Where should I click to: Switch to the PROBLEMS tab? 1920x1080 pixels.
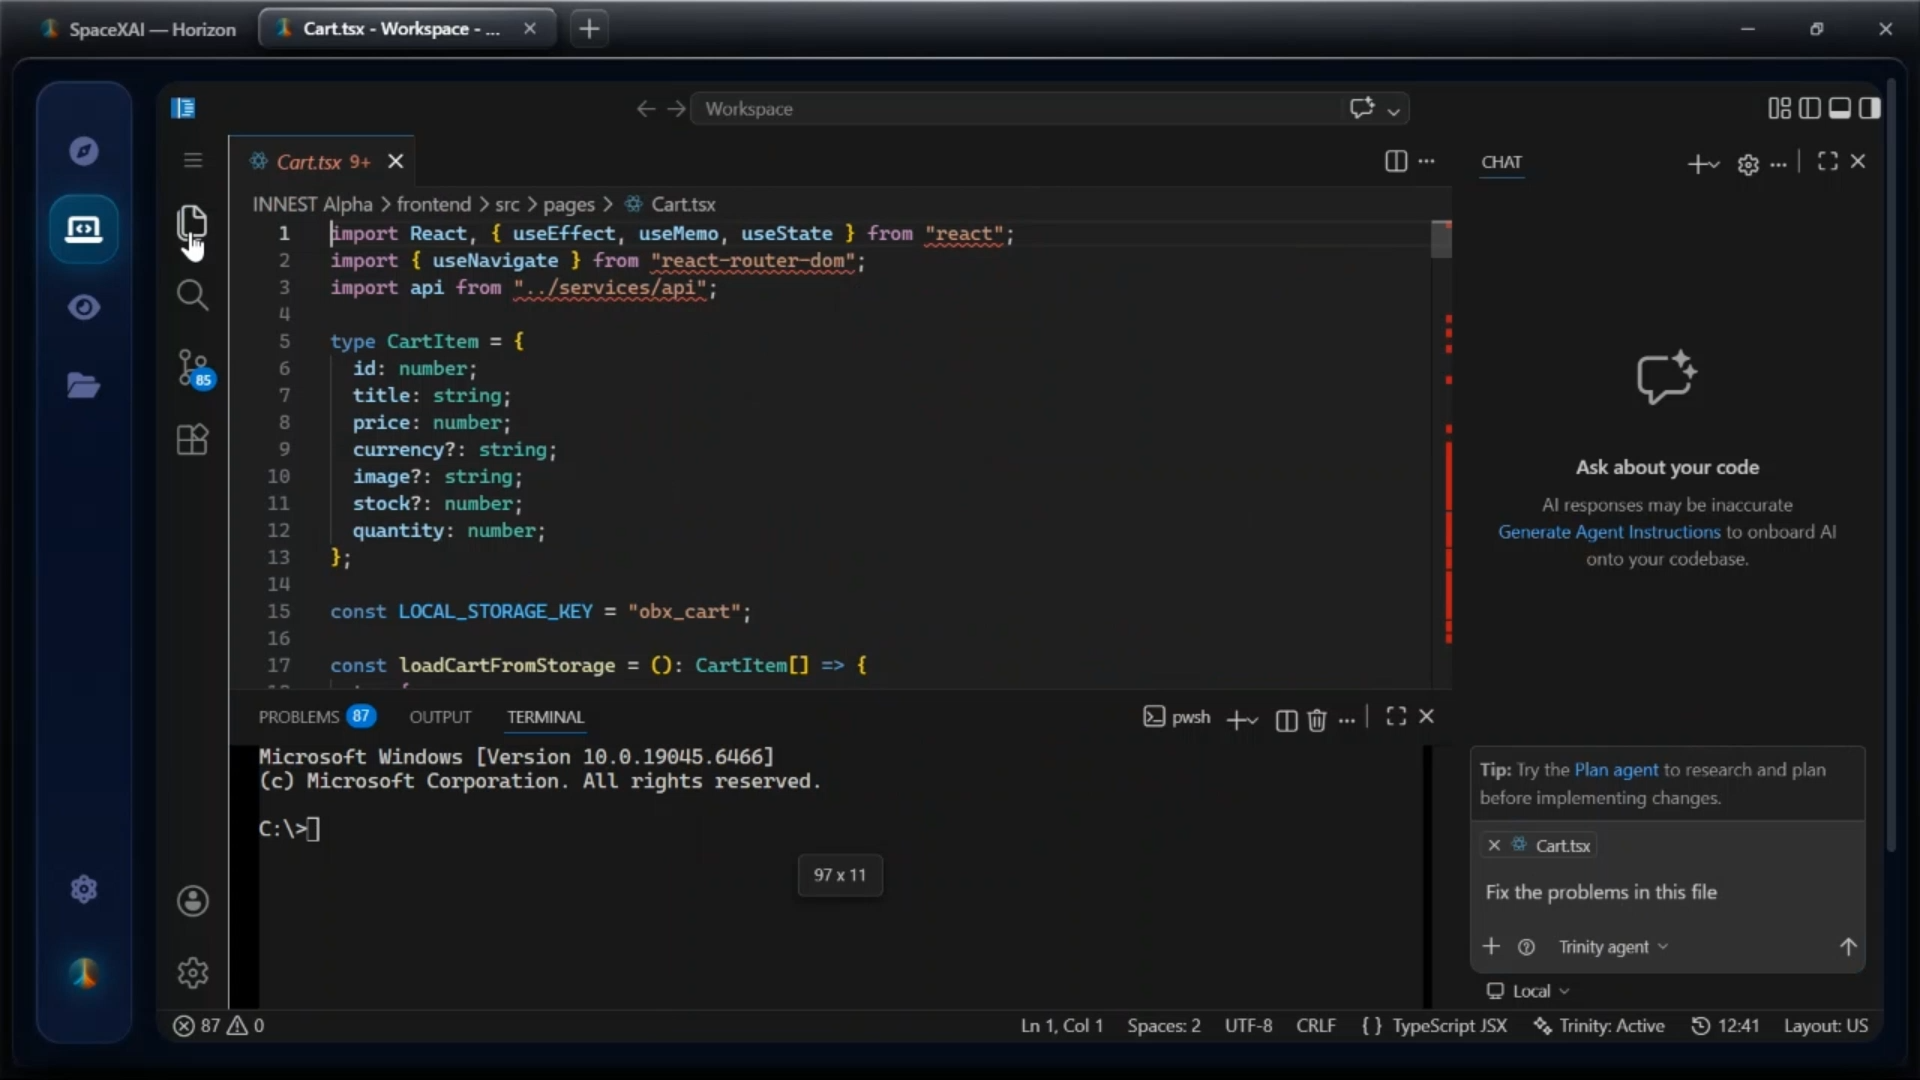pyautogui.click(x=316, y=717)
